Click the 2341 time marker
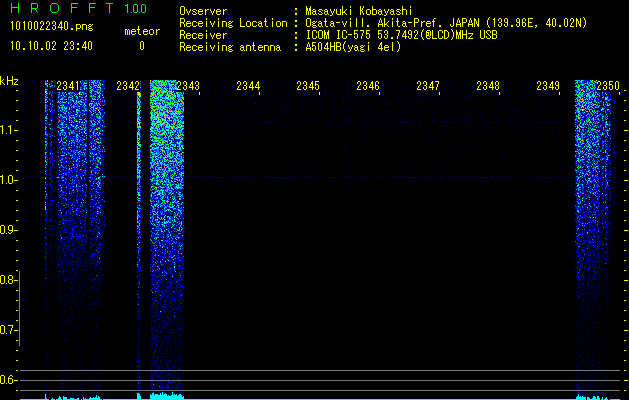Image resolution: width=629 pixels, height=400 pixels. (68, 85)
